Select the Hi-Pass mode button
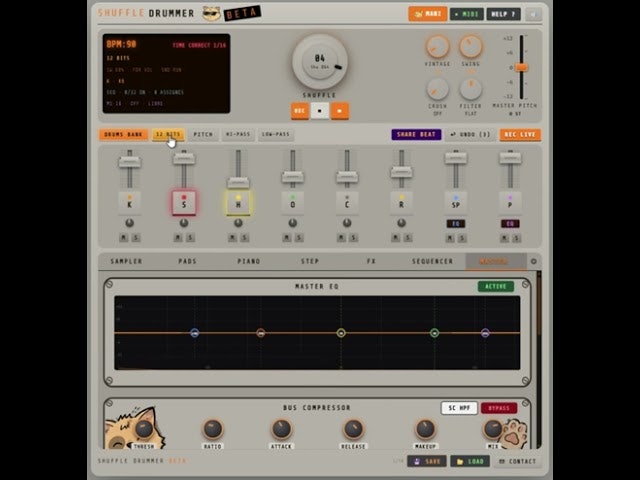The width and height of the screenshot is (640, 480). (x=238, y=134)
